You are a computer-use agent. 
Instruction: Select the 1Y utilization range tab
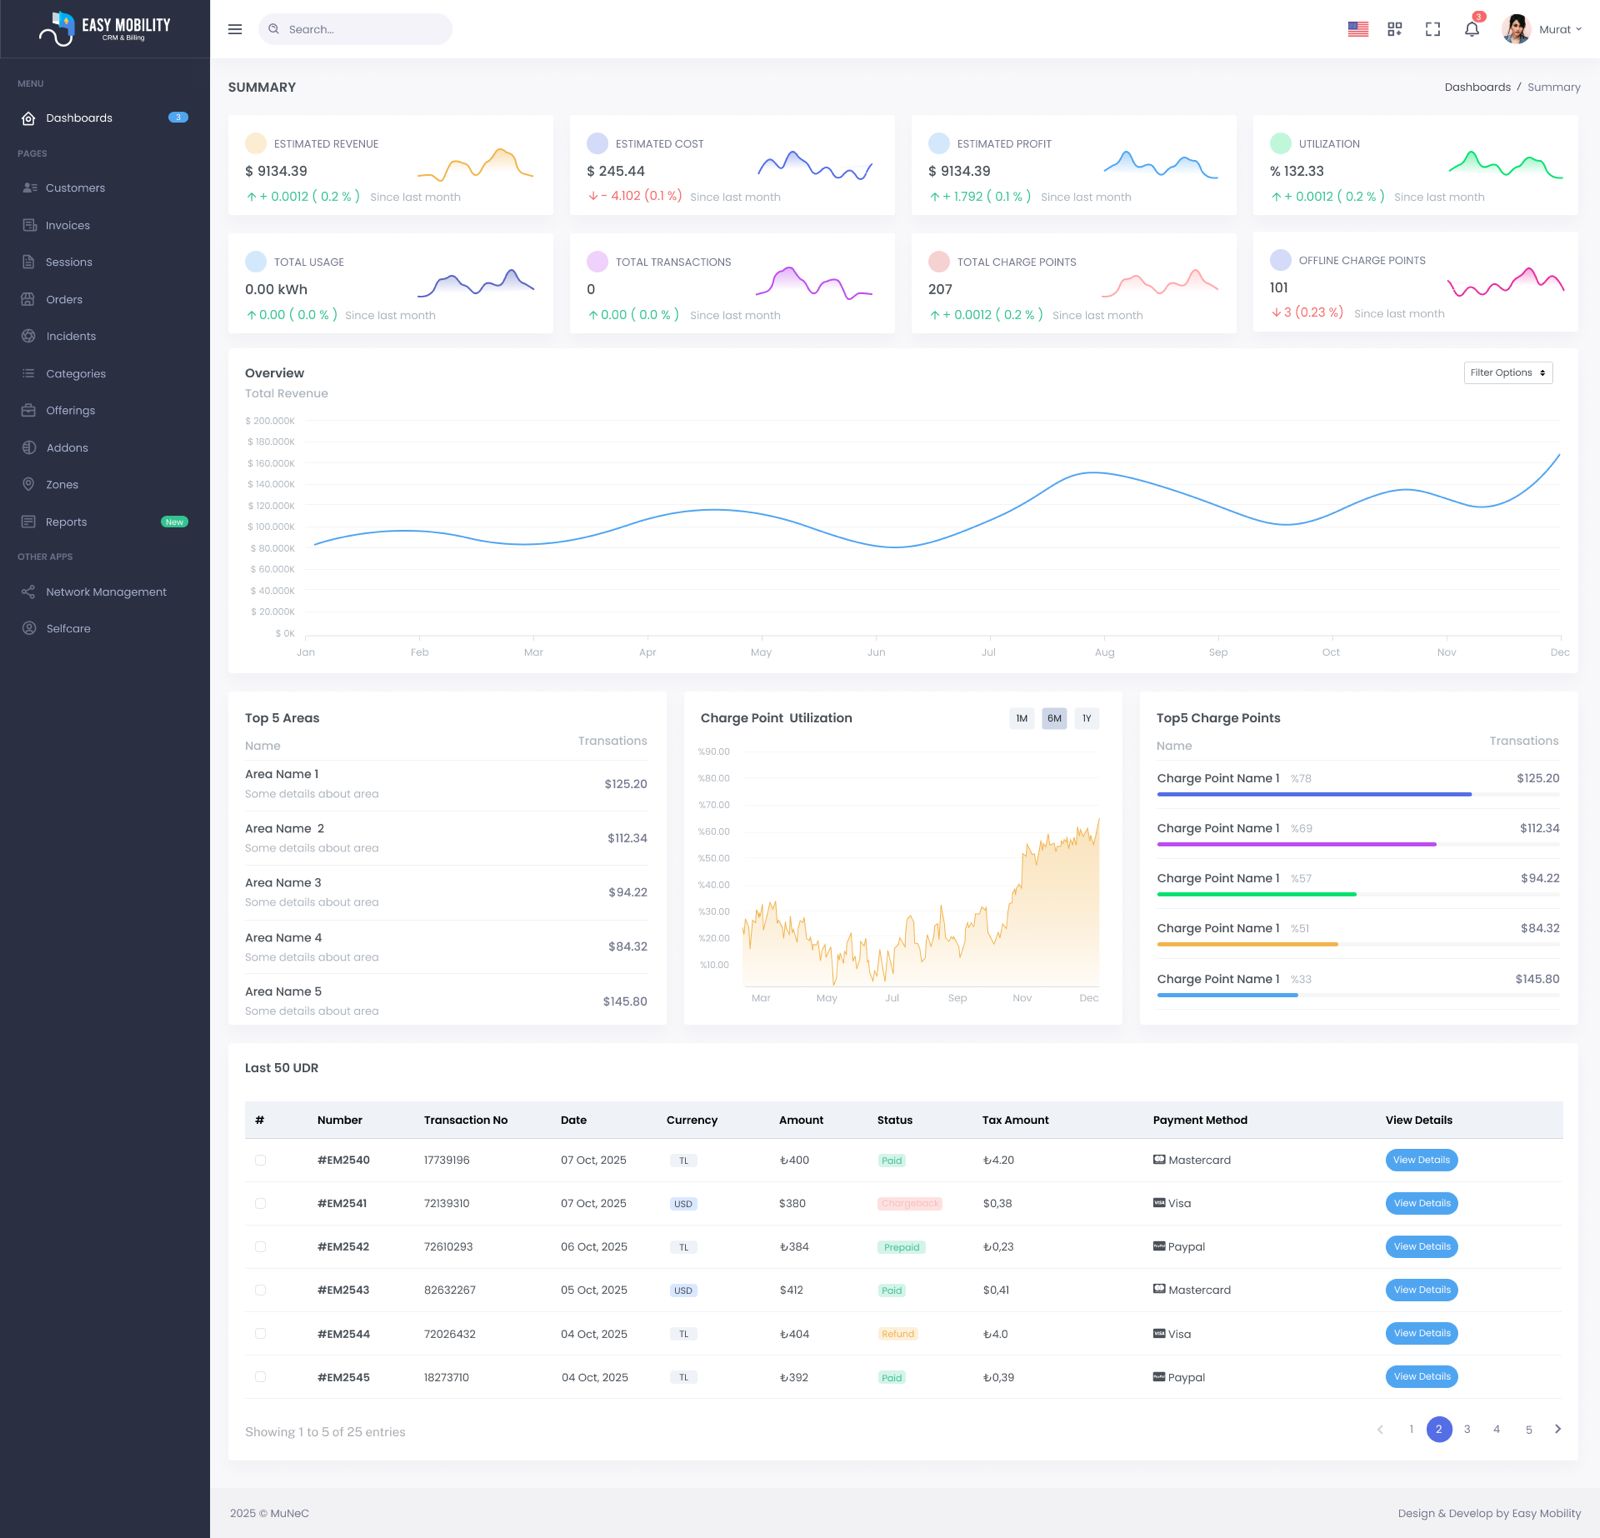1086,718
